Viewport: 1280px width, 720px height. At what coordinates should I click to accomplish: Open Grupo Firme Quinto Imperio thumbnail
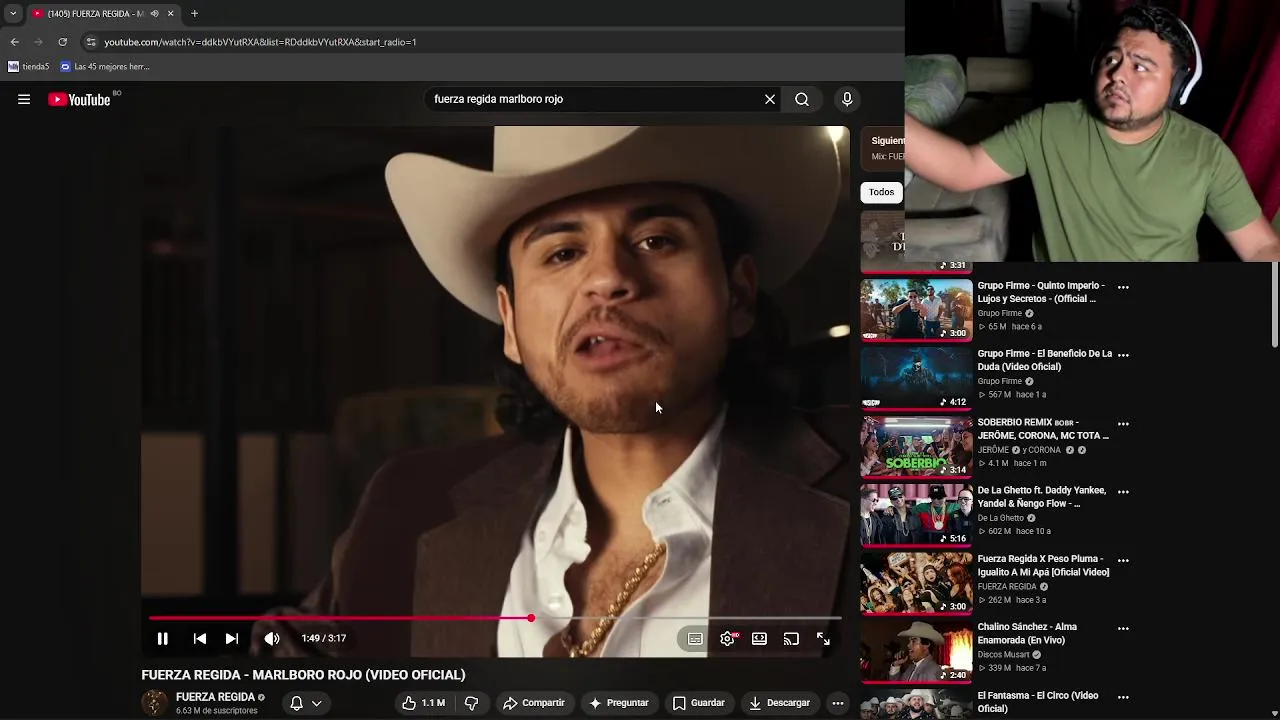916,310
